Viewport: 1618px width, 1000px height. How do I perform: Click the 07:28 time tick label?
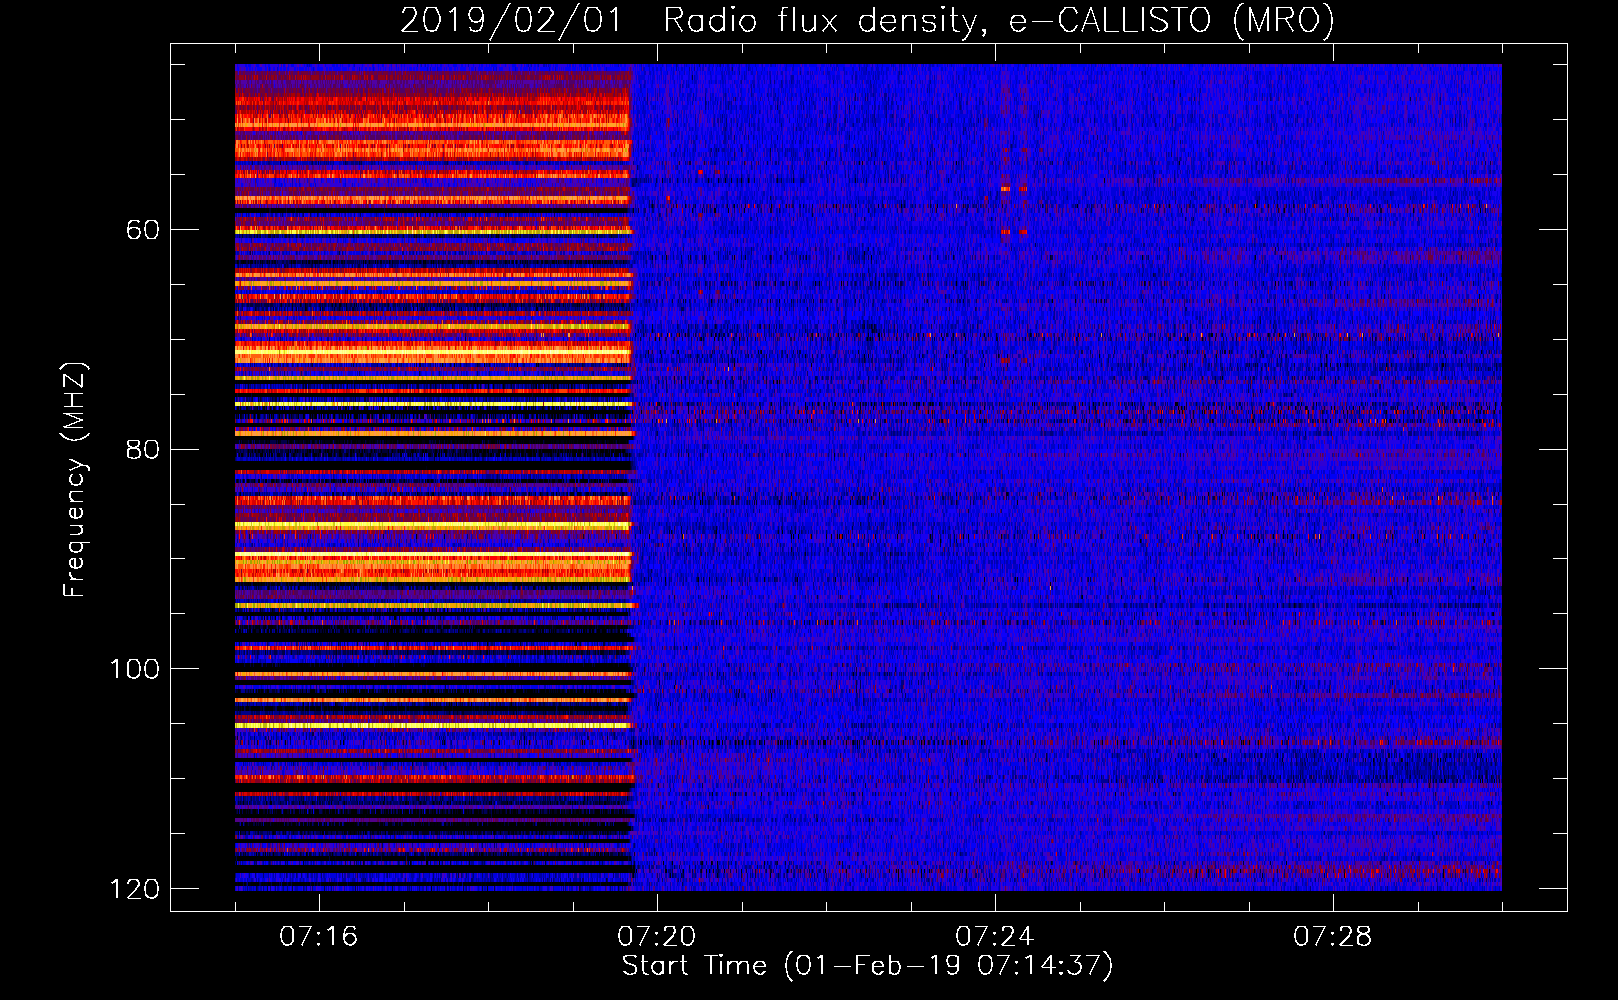[1332, 937]
